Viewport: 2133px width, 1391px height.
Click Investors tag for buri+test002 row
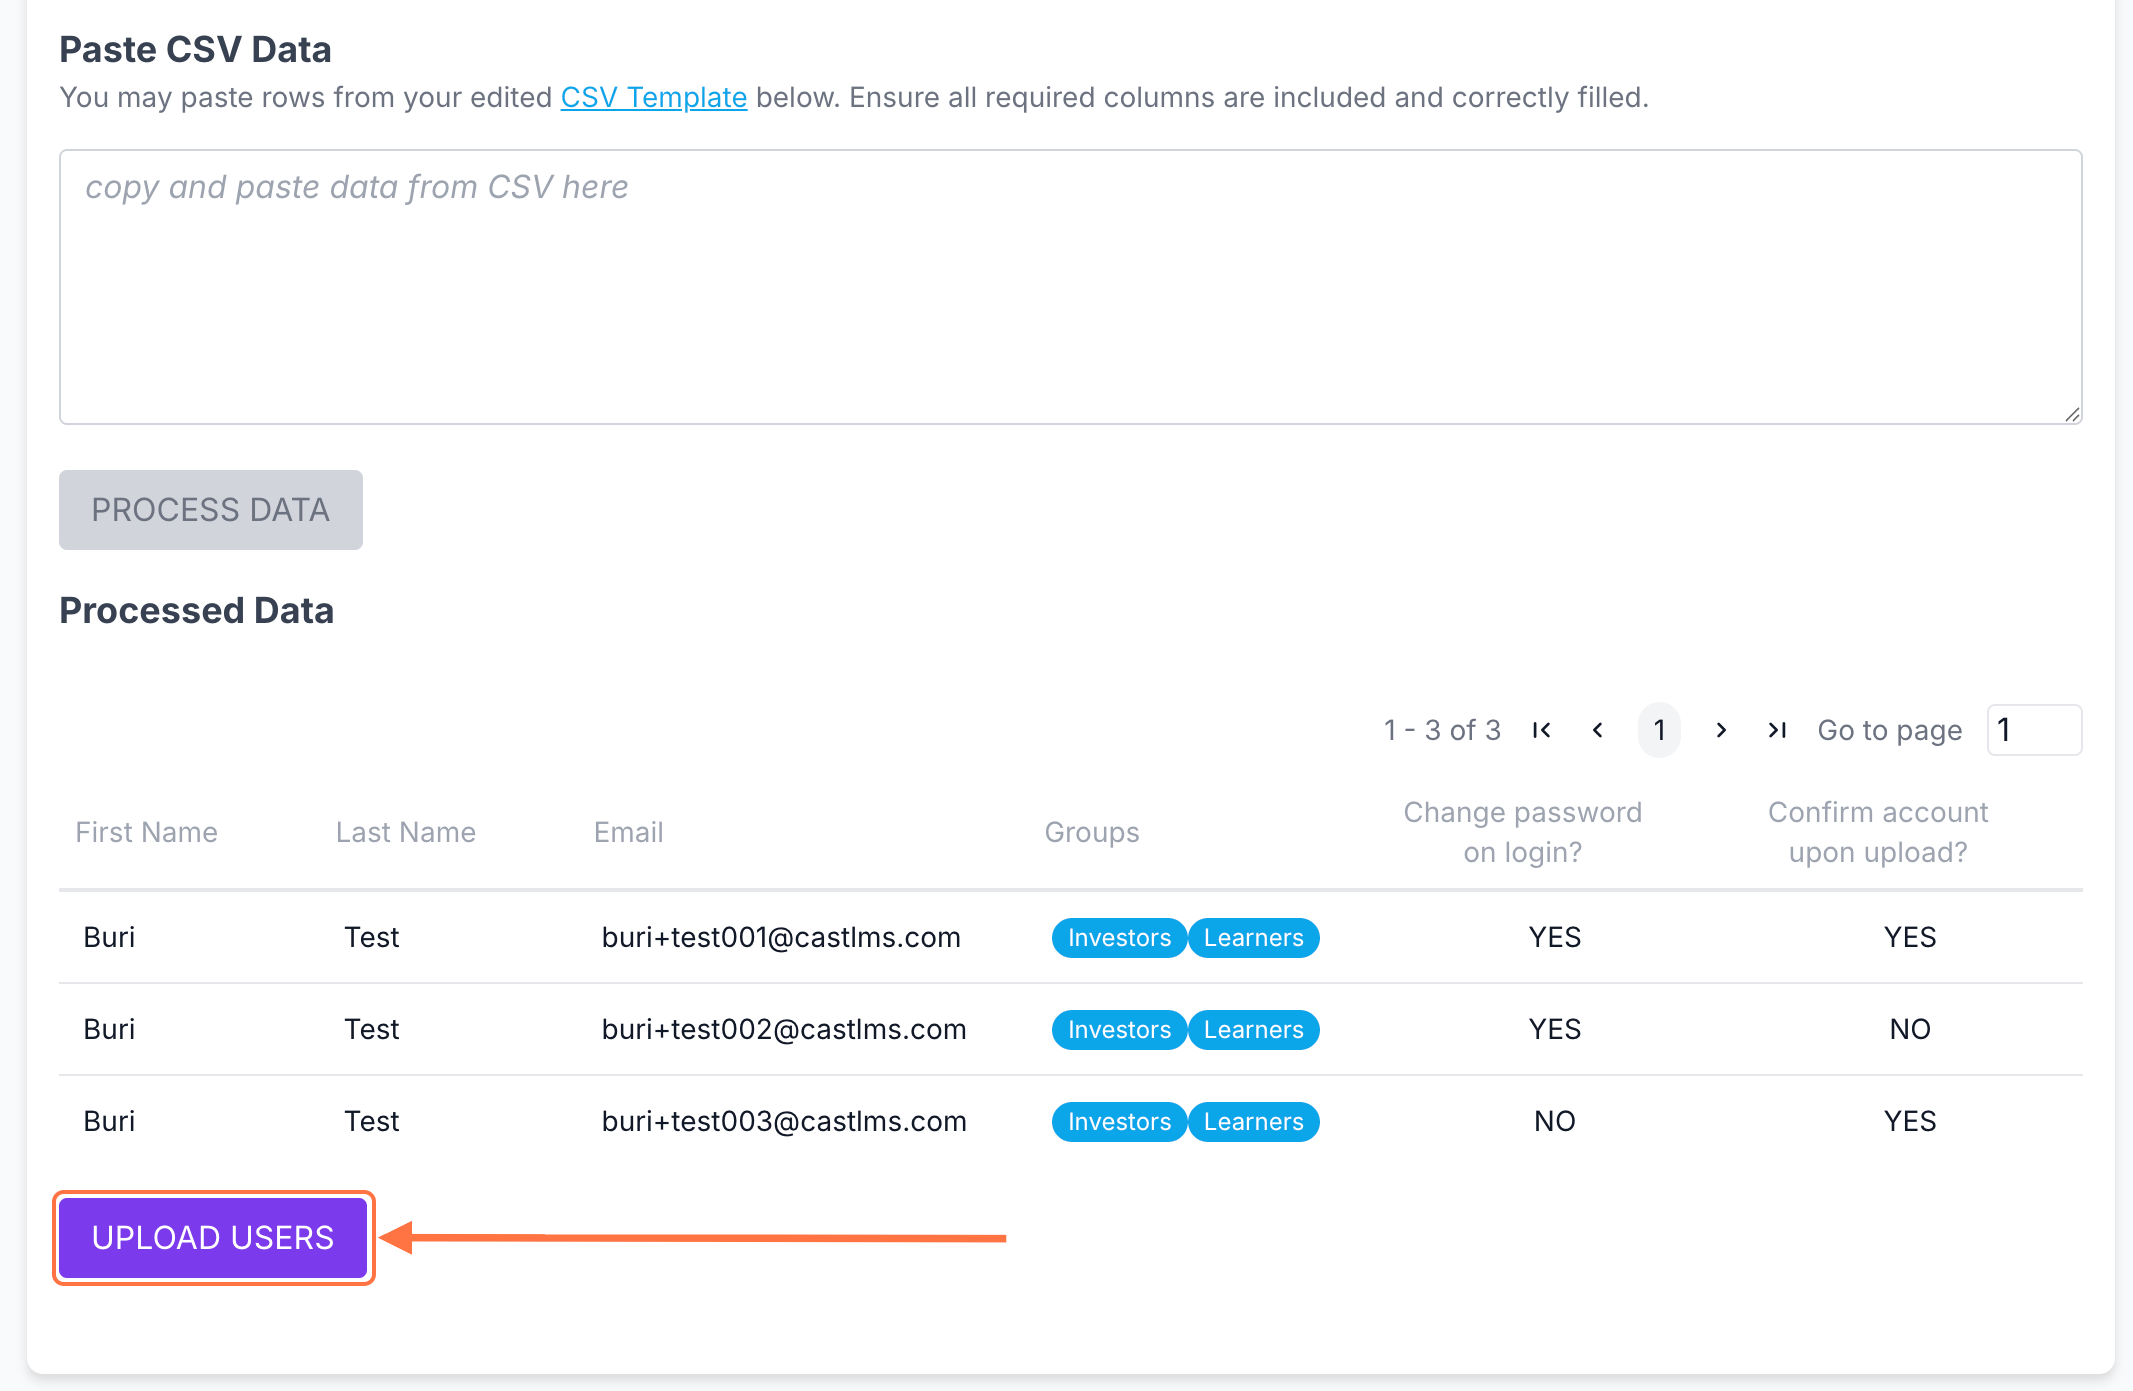(1118, 1030)
